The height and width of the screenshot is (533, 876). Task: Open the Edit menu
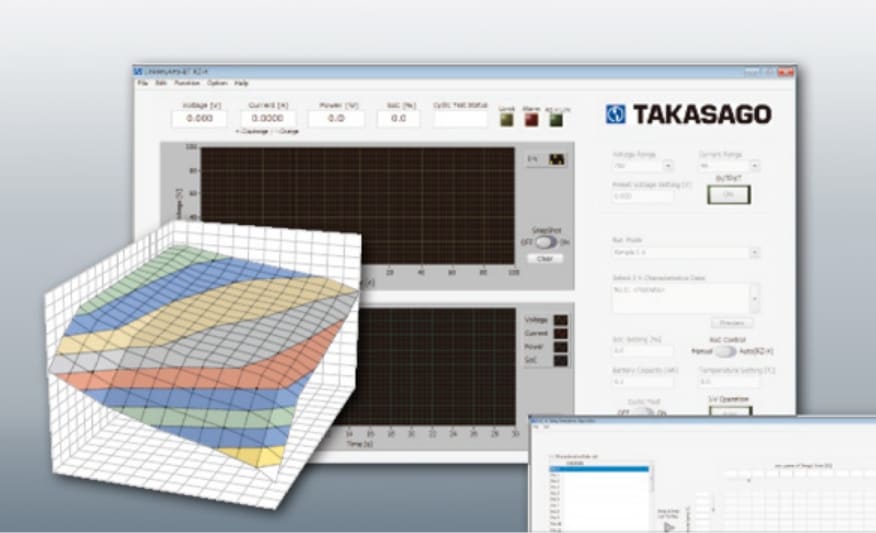click(161, 83)
